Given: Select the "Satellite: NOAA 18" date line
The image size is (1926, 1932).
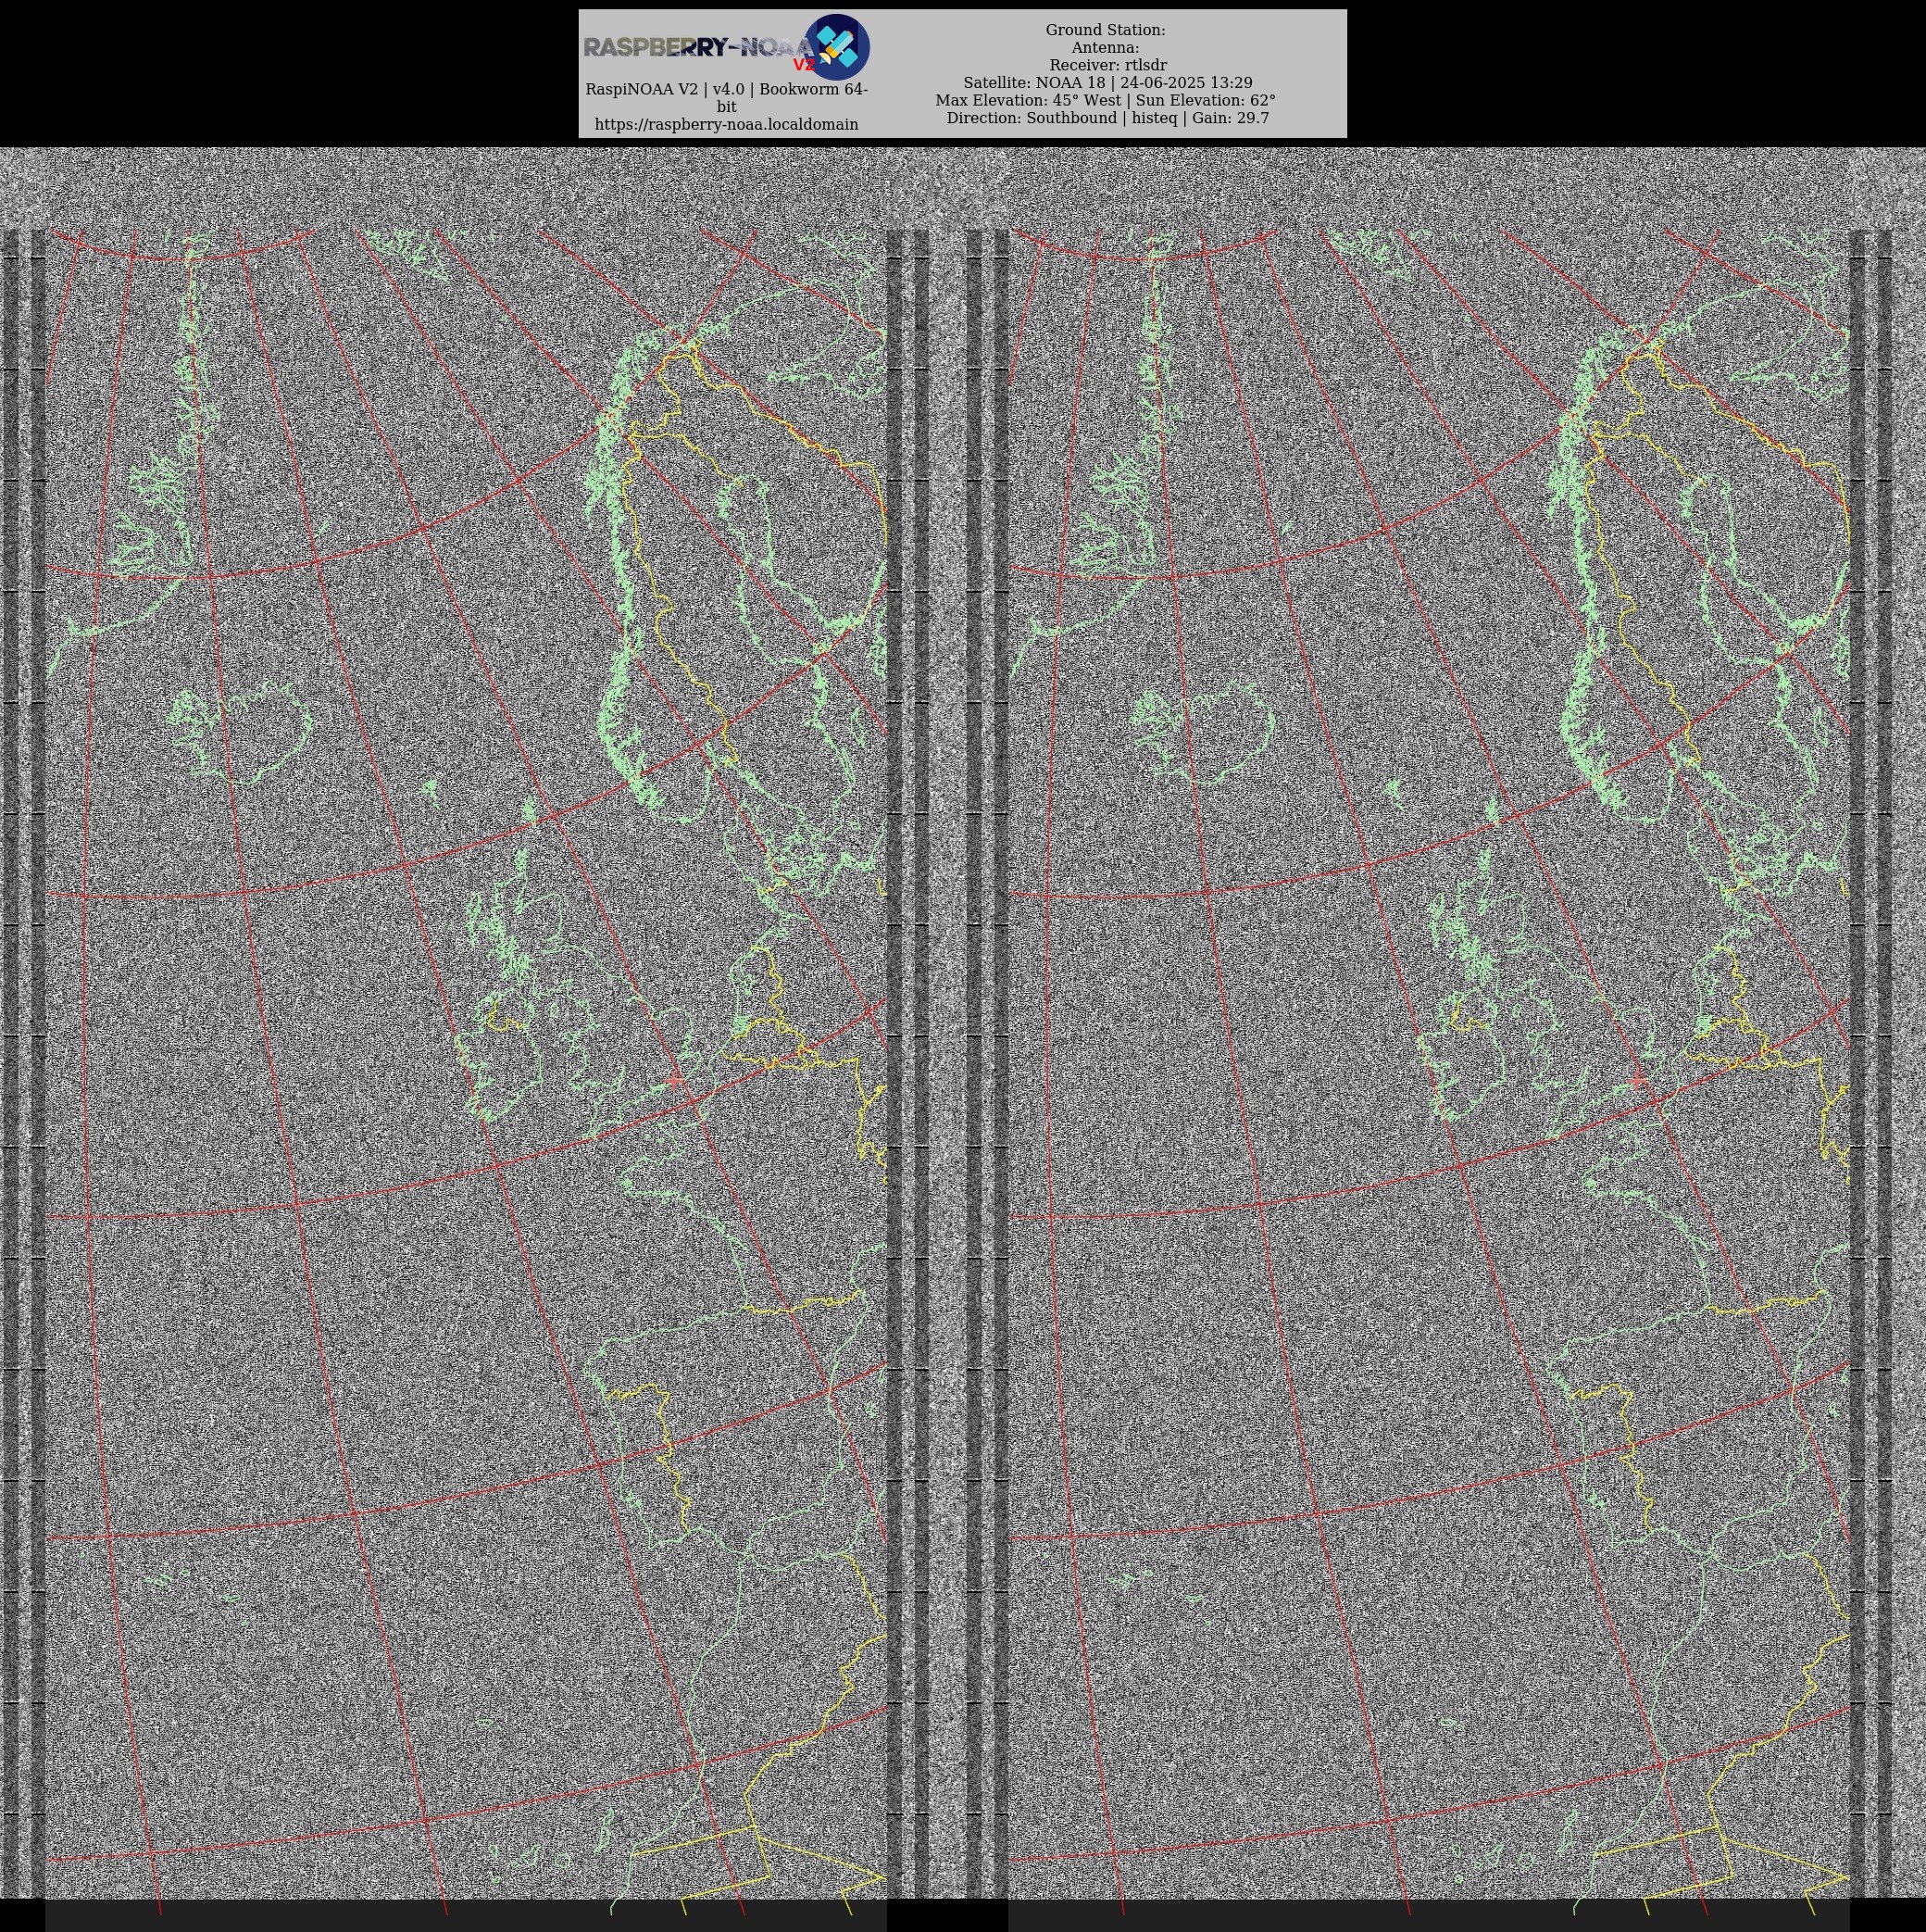Looking at the screenshot, I should pyautogui.click(x=1108, y=82).
